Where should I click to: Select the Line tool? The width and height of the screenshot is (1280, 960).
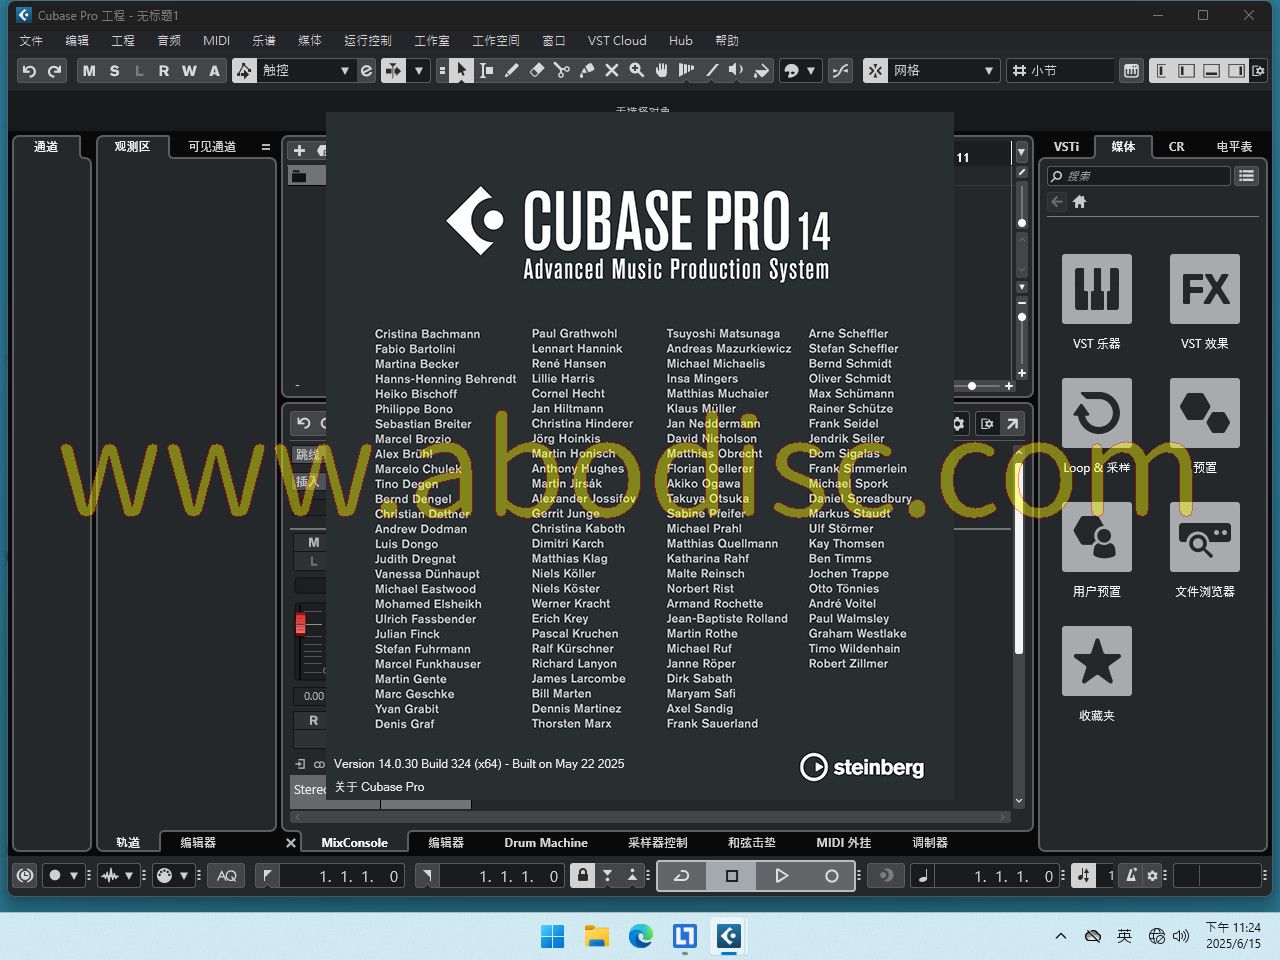[711, 71]
